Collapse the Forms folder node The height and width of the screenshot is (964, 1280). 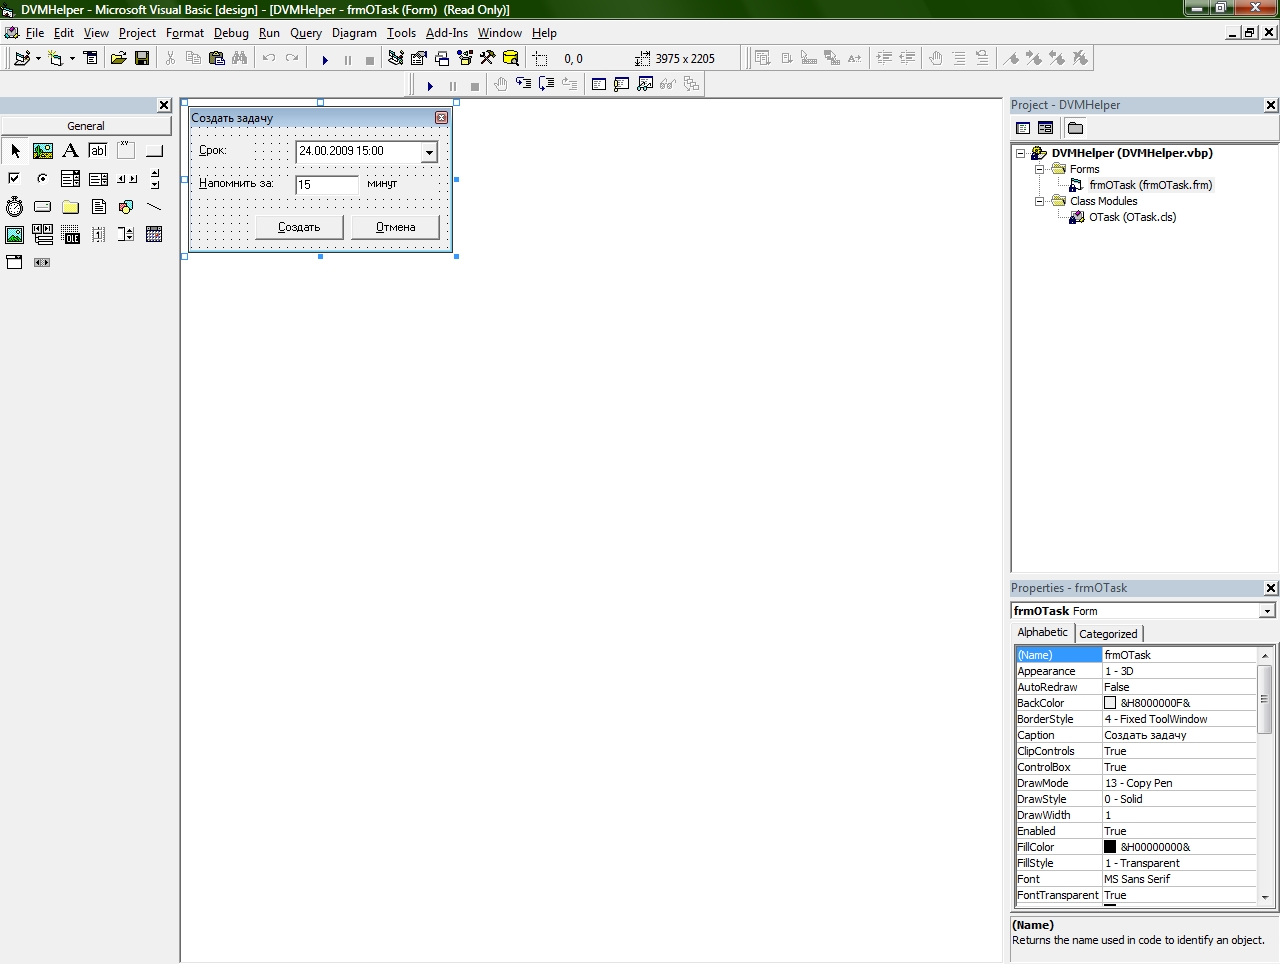tap(1040, 170)
